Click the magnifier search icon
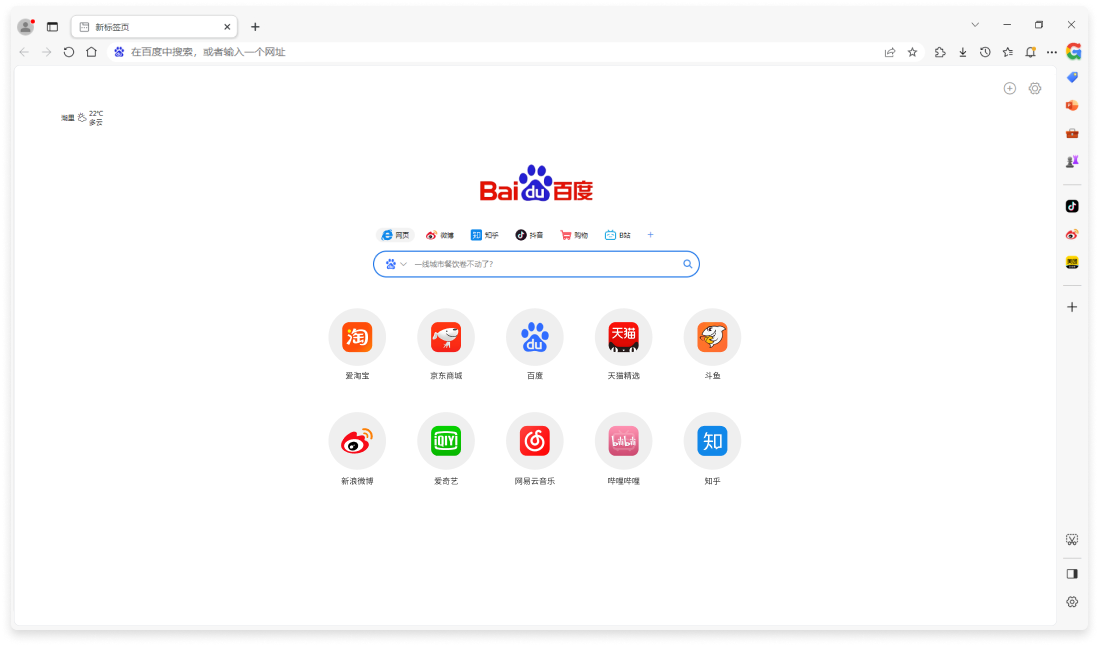Image resolution: width=1099 pixels, height=646 pixels. [x=687, y=264]
